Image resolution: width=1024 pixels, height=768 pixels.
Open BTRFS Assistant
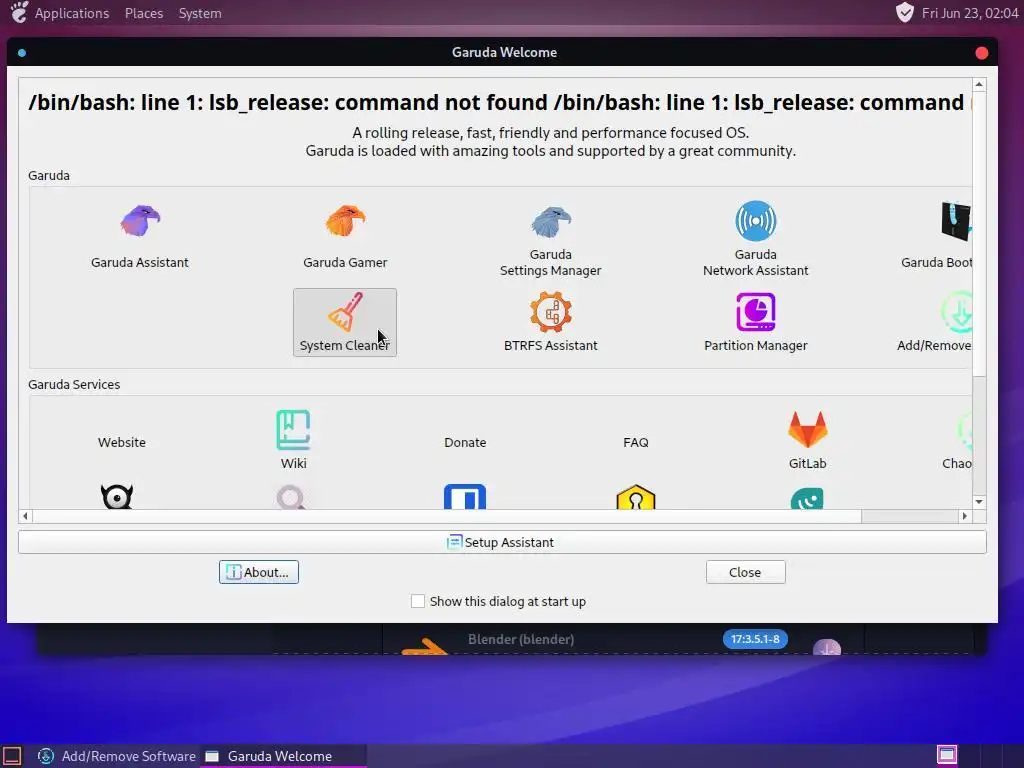[551, 323]
